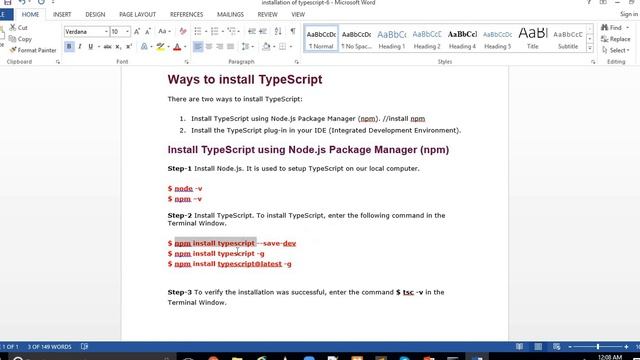
Task: Switch to Web Layout view
Action: pyautogui.click(x=557, y=347)
